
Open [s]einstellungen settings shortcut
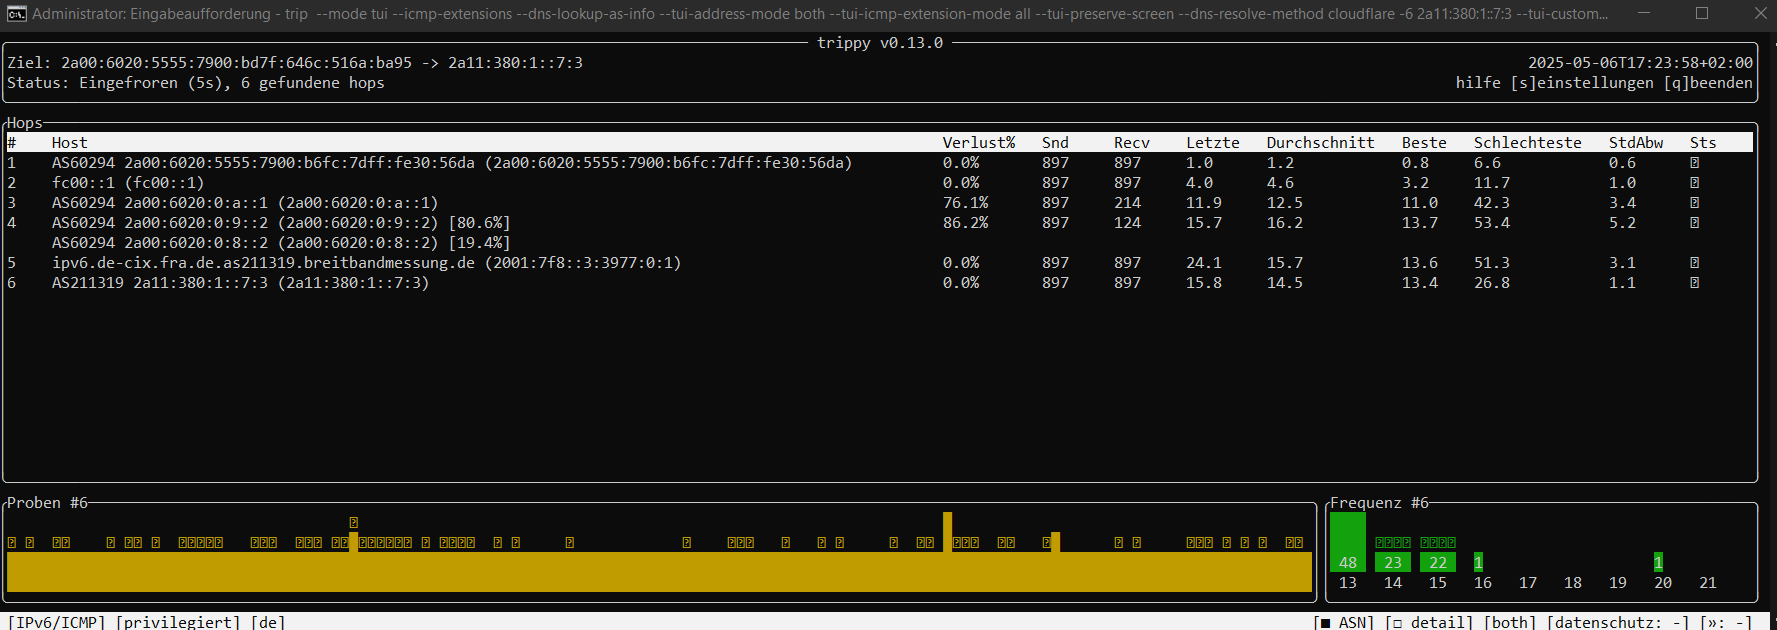tap(1582, 83)
